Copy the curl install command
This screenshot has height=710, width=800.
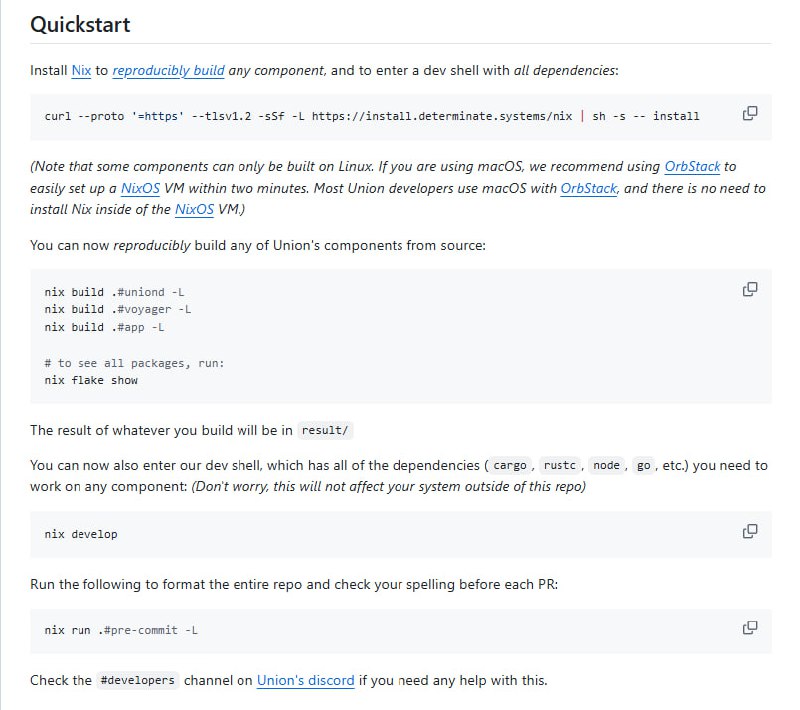coord(750,113)
